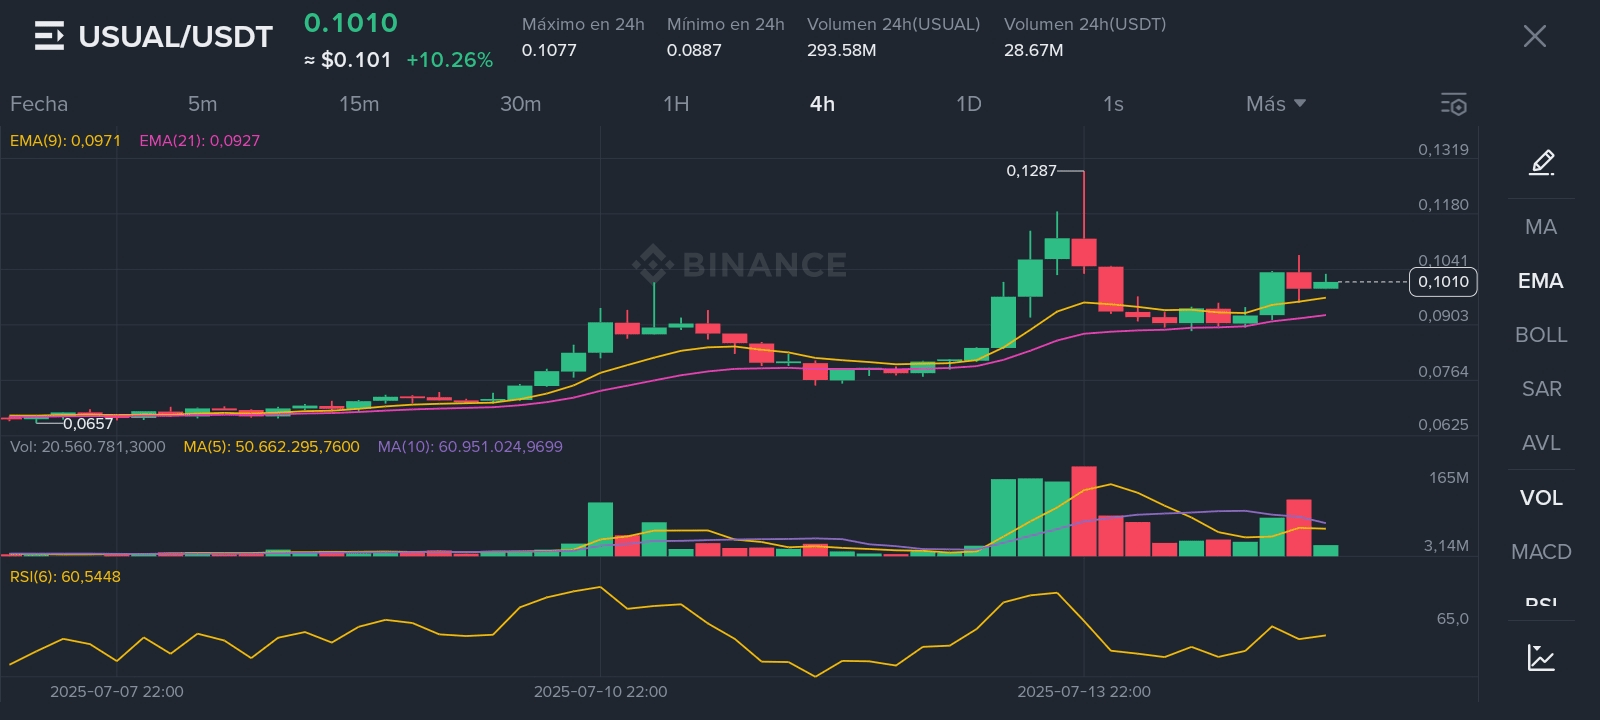Viewport: 1600px width, 720px height.
Task: Click the Máximo en 24h value 0.1077
Action: (549, 50)
